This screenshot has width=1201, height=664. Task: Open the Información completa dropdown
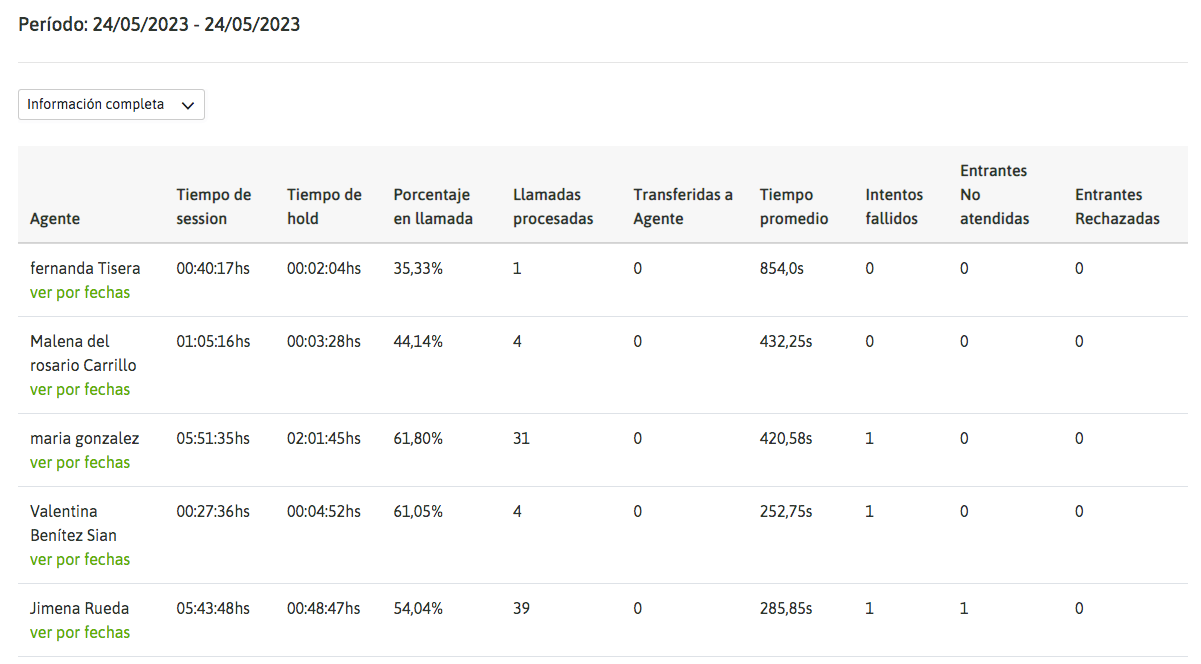(x=111, y=105)
